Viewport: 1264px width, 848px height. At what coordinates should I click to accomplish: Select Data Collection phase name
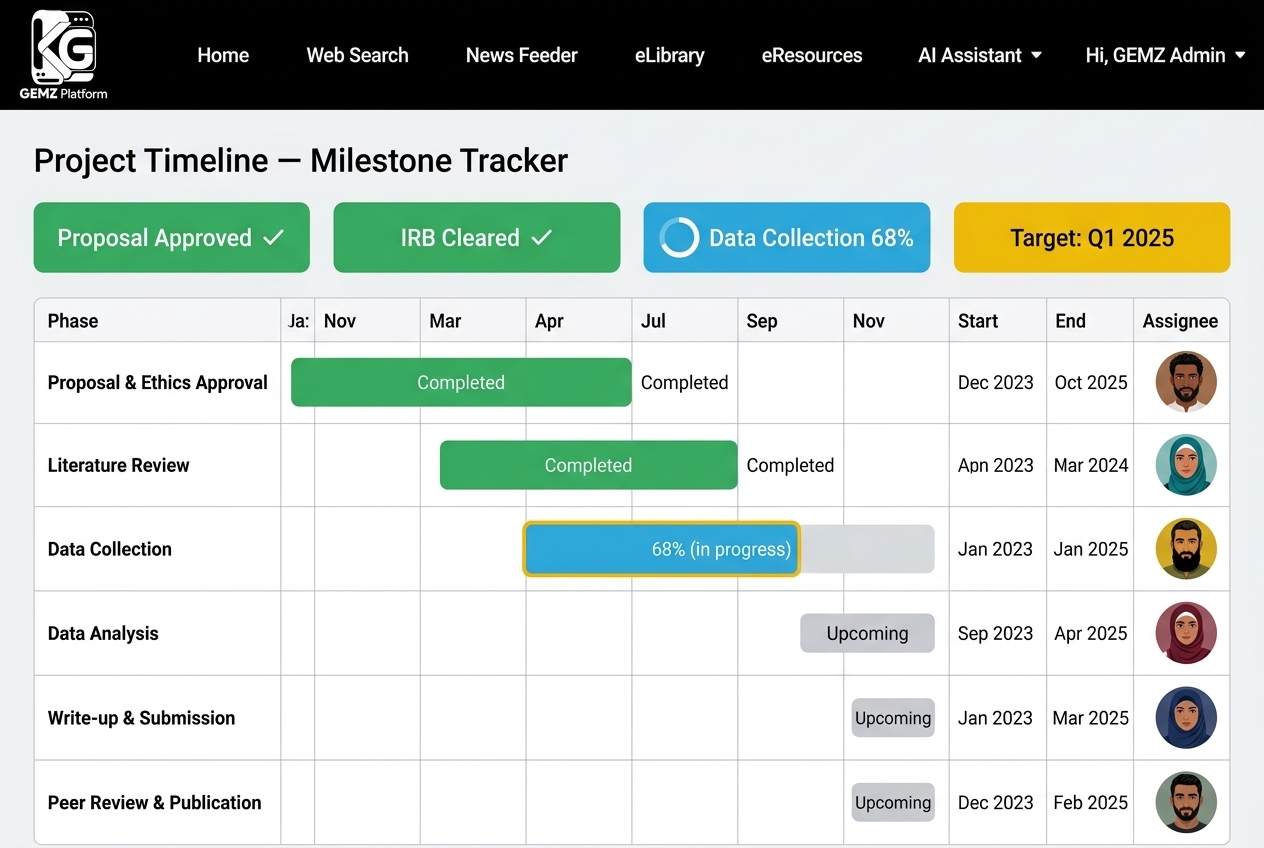point(110,549)
